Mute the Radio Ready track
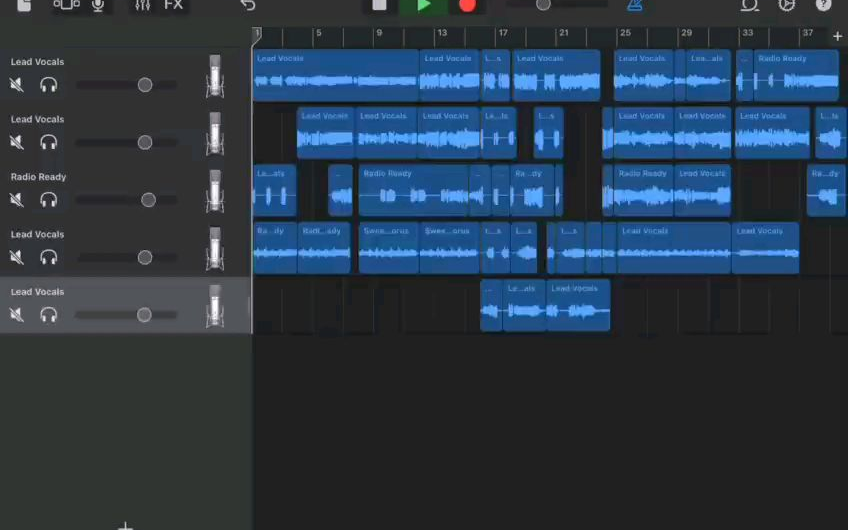This screenshot has width=848, height=530. click(17, 200)
